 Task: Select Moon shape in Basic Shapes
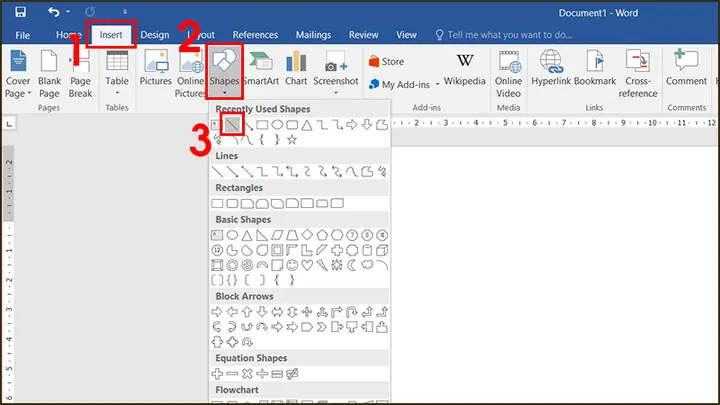[352, 265]
